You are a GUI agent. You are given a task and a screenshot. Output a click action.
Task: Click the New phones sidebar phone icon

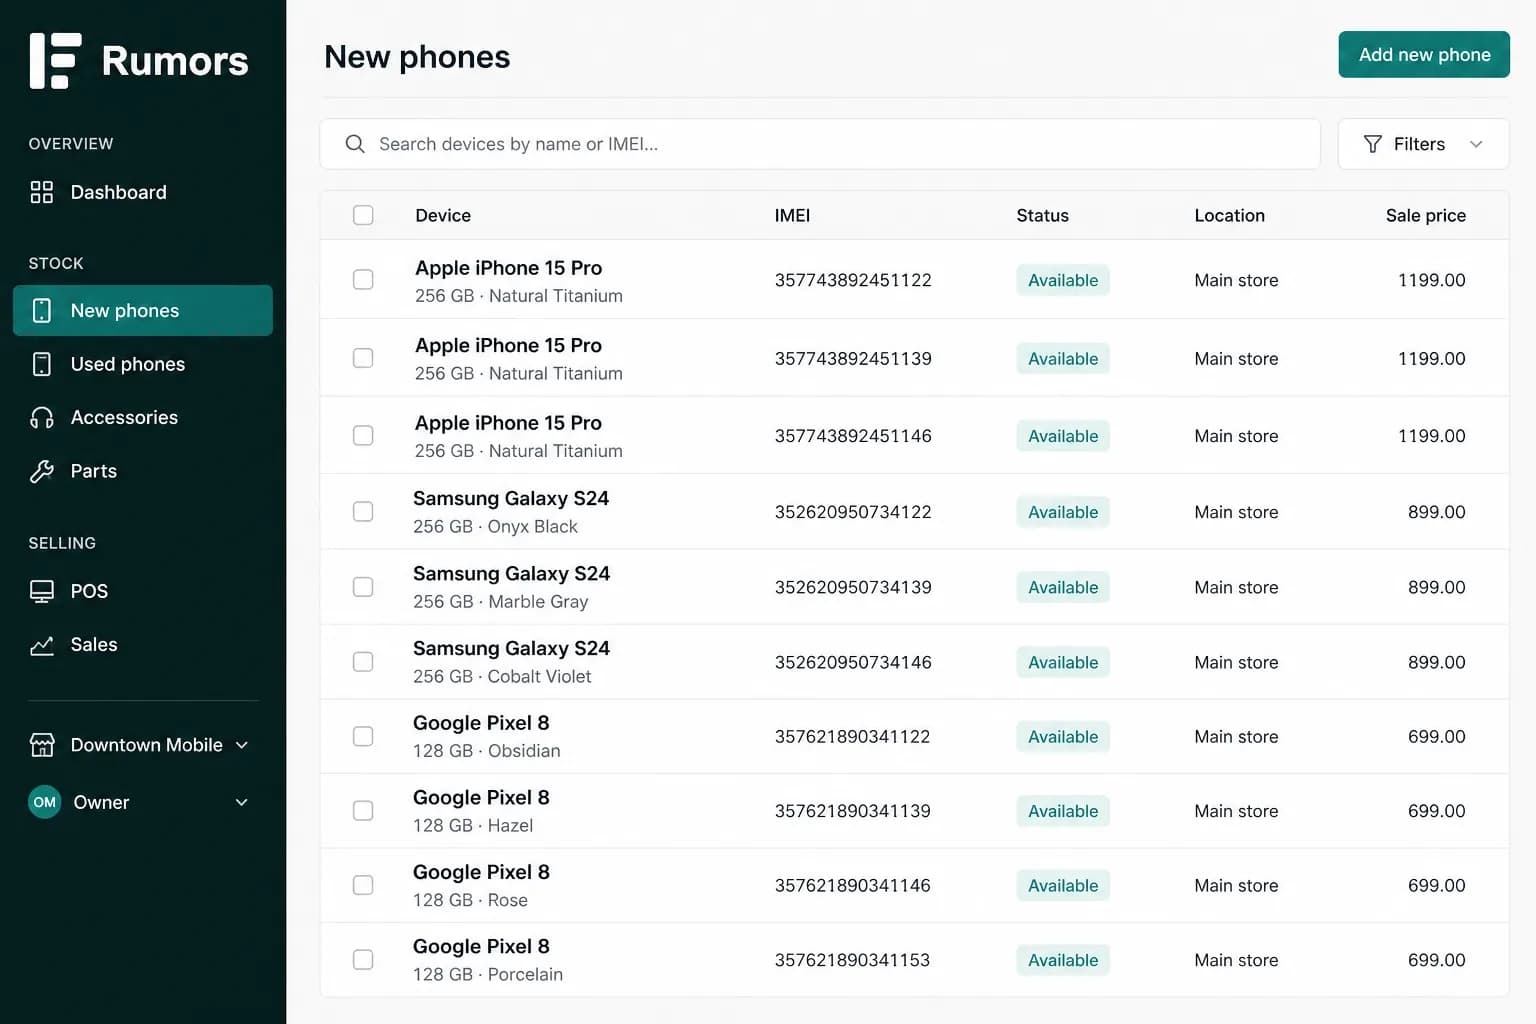pos(42,311)
